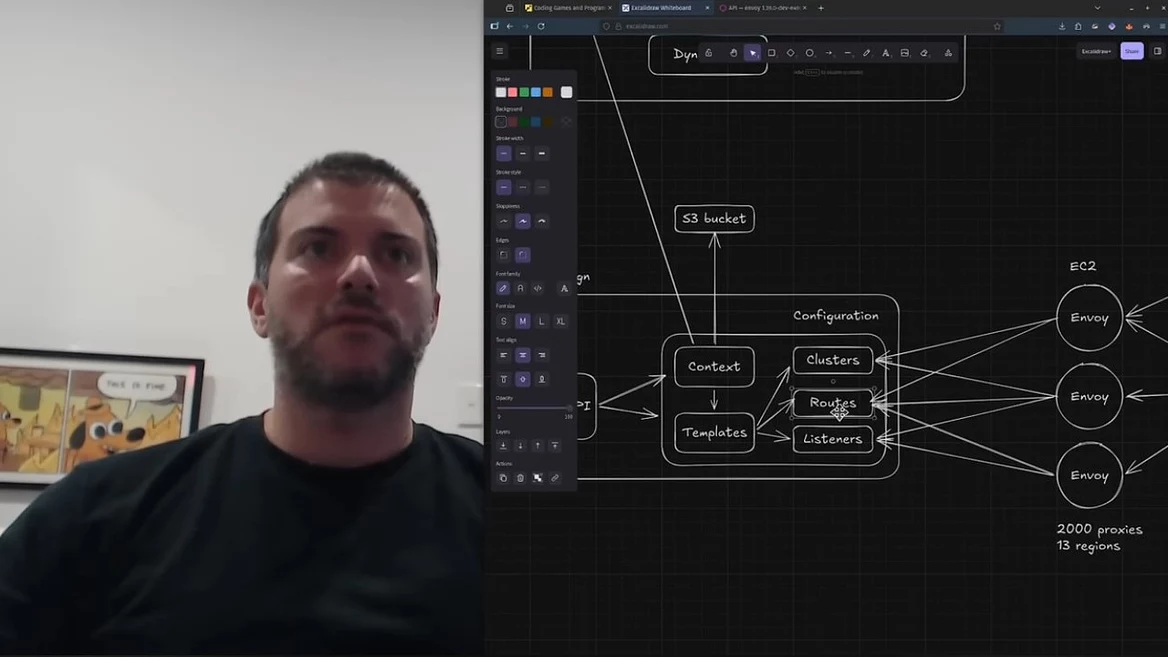Set font size to Large
1168x657 pixels.
coord(542,321)
